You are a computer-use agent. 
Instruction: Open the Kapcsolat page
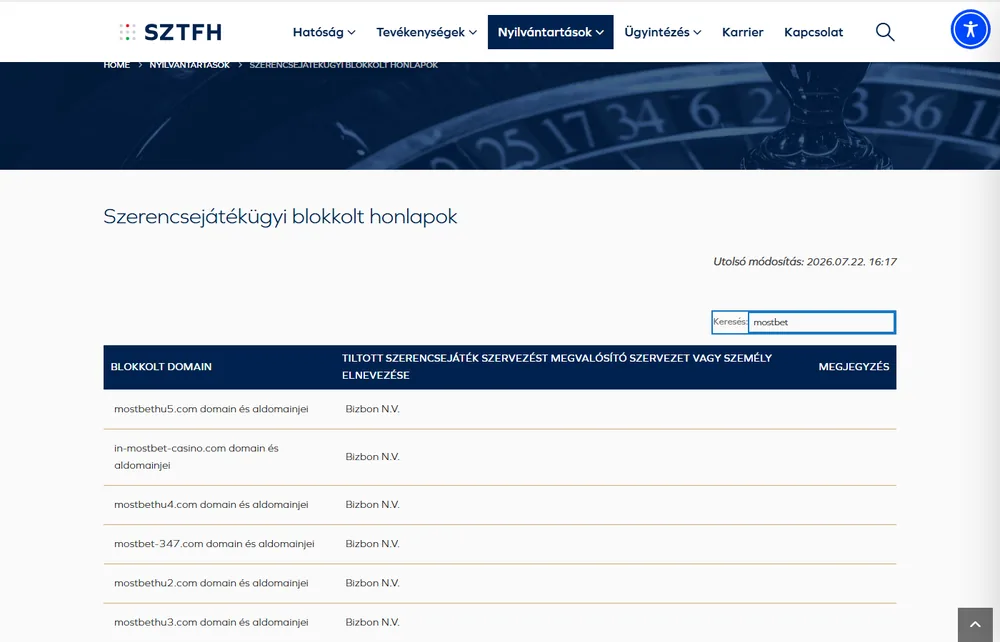tap(813, 32)
